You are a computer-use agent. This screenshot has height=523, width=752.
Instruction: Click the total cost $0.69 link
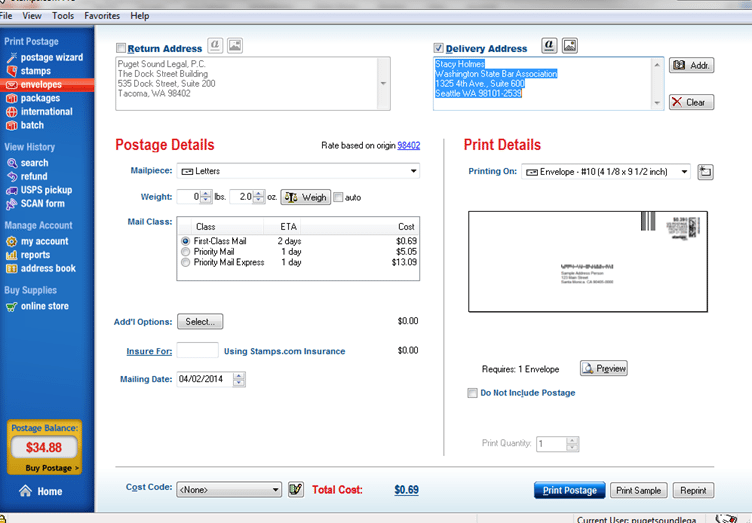pos(406,490)
